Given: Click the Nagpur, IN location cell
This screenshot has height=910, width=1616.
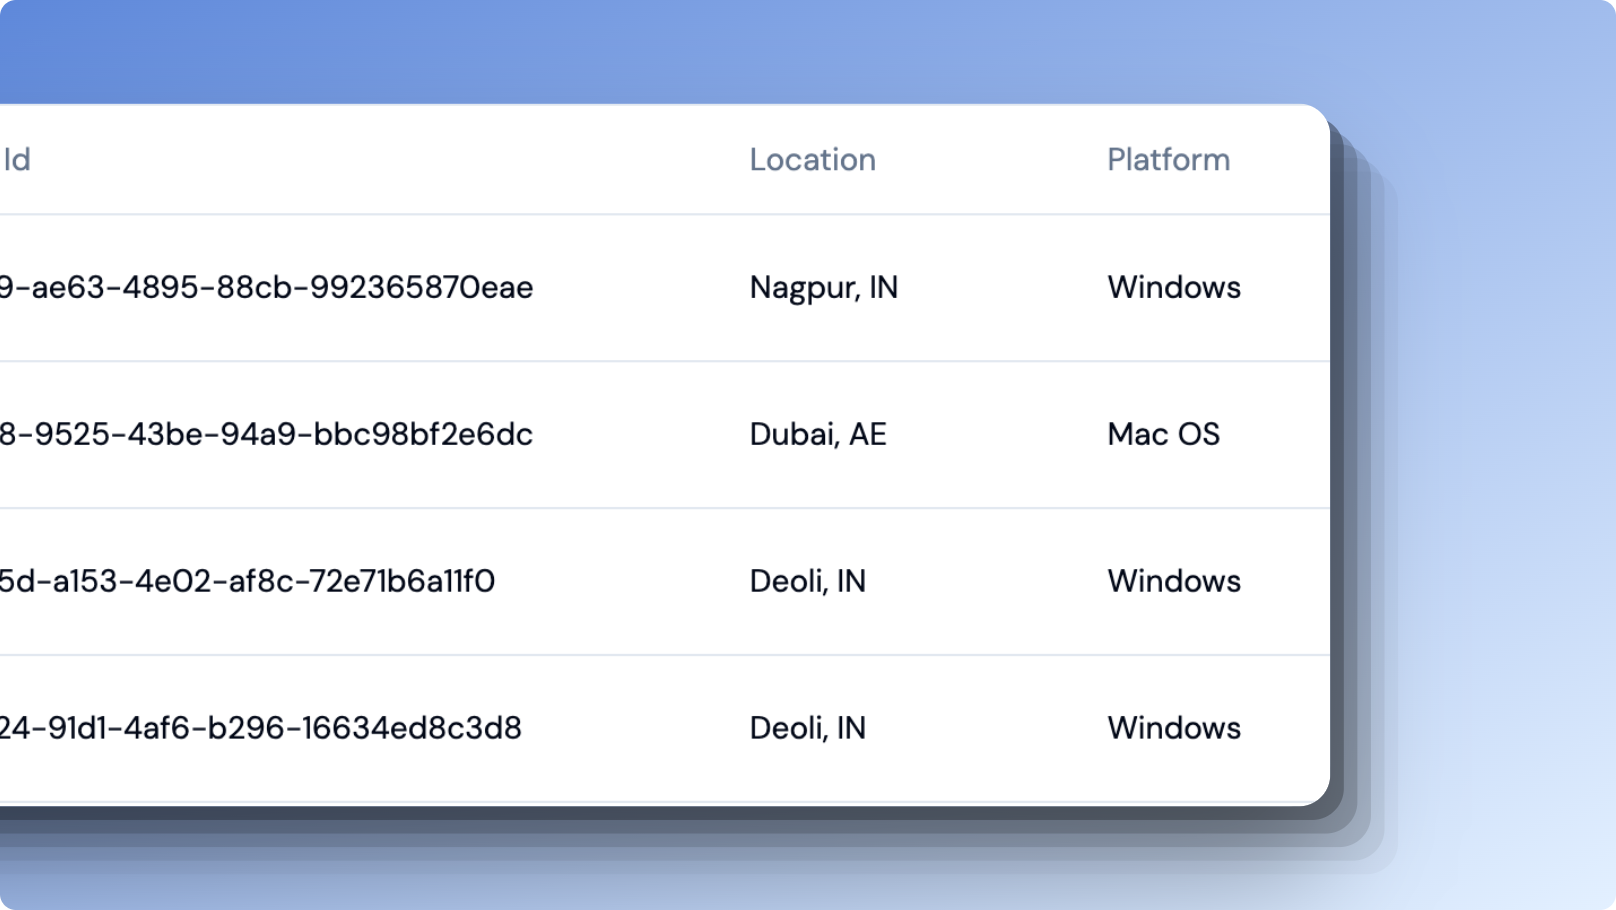Looking at the screenshot, I should pos(823,288).
